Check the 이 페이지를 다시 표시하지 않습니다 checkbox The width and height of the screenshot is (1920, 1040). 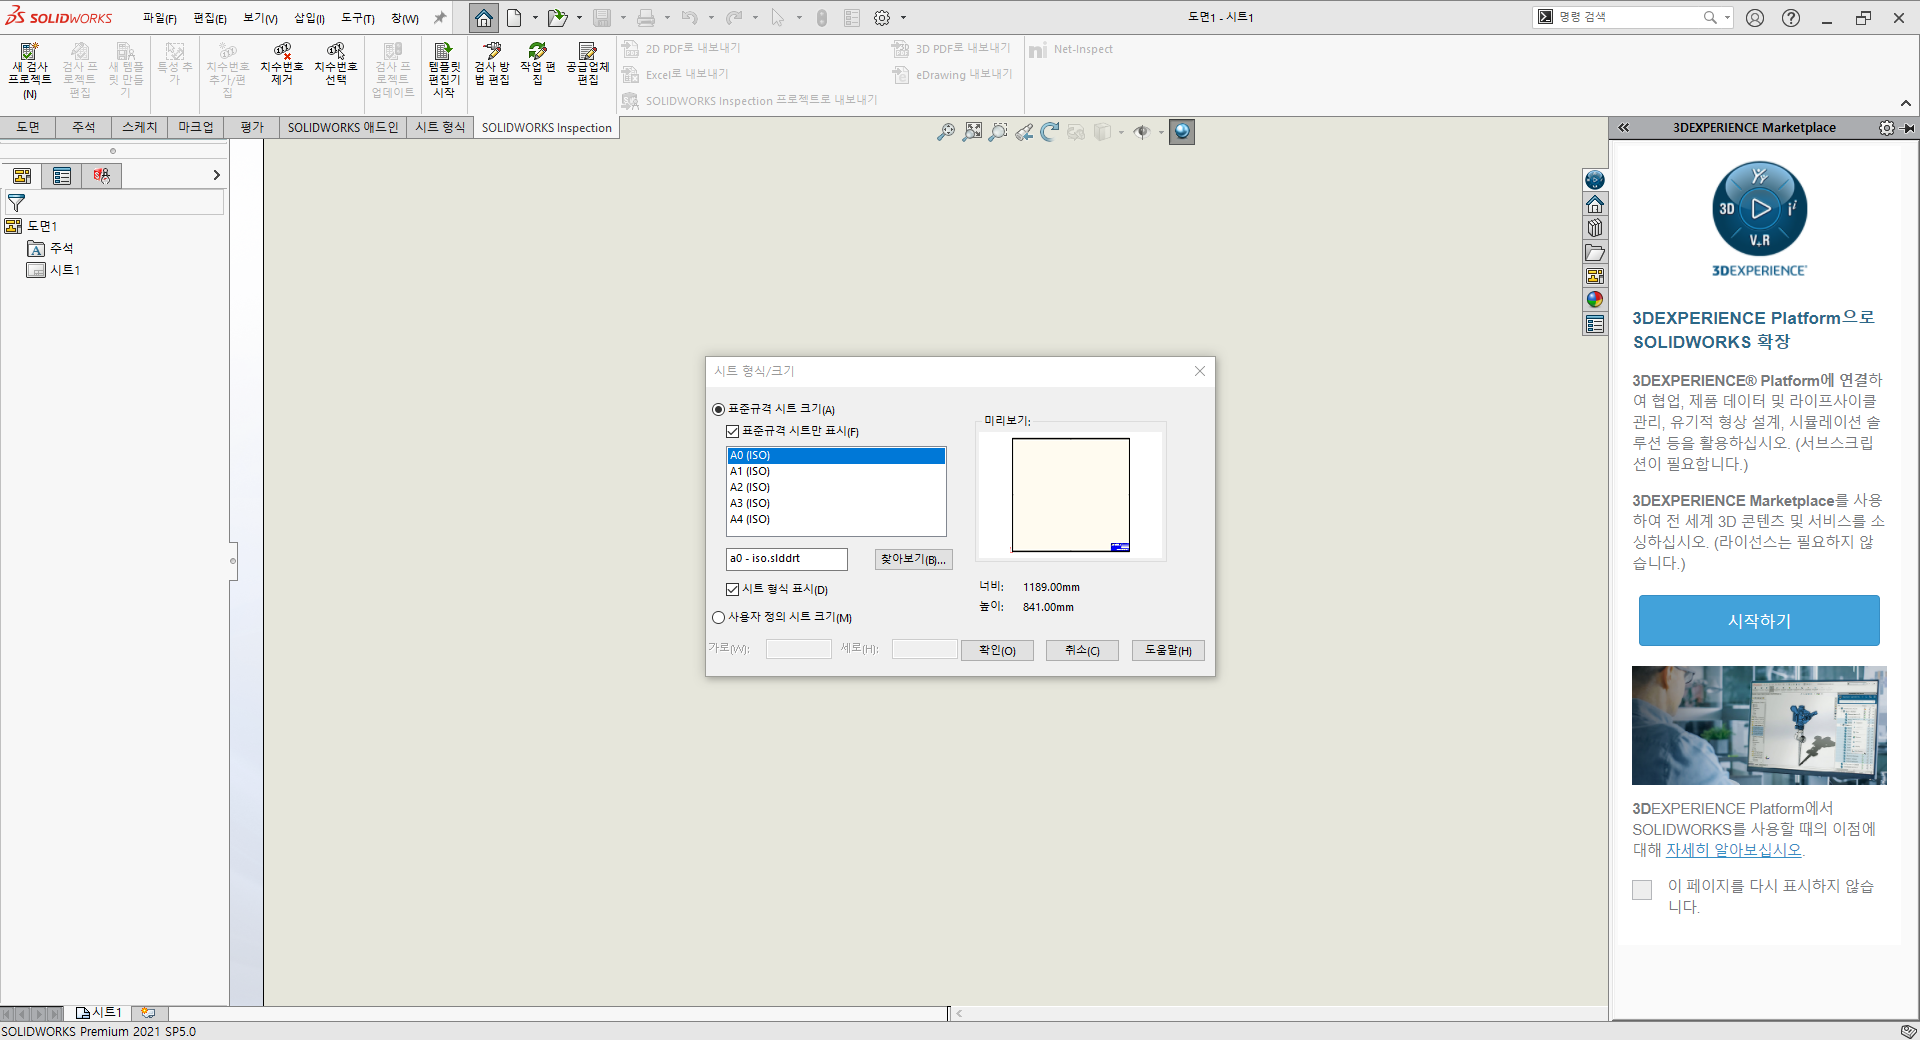(x=1642, y=890)
